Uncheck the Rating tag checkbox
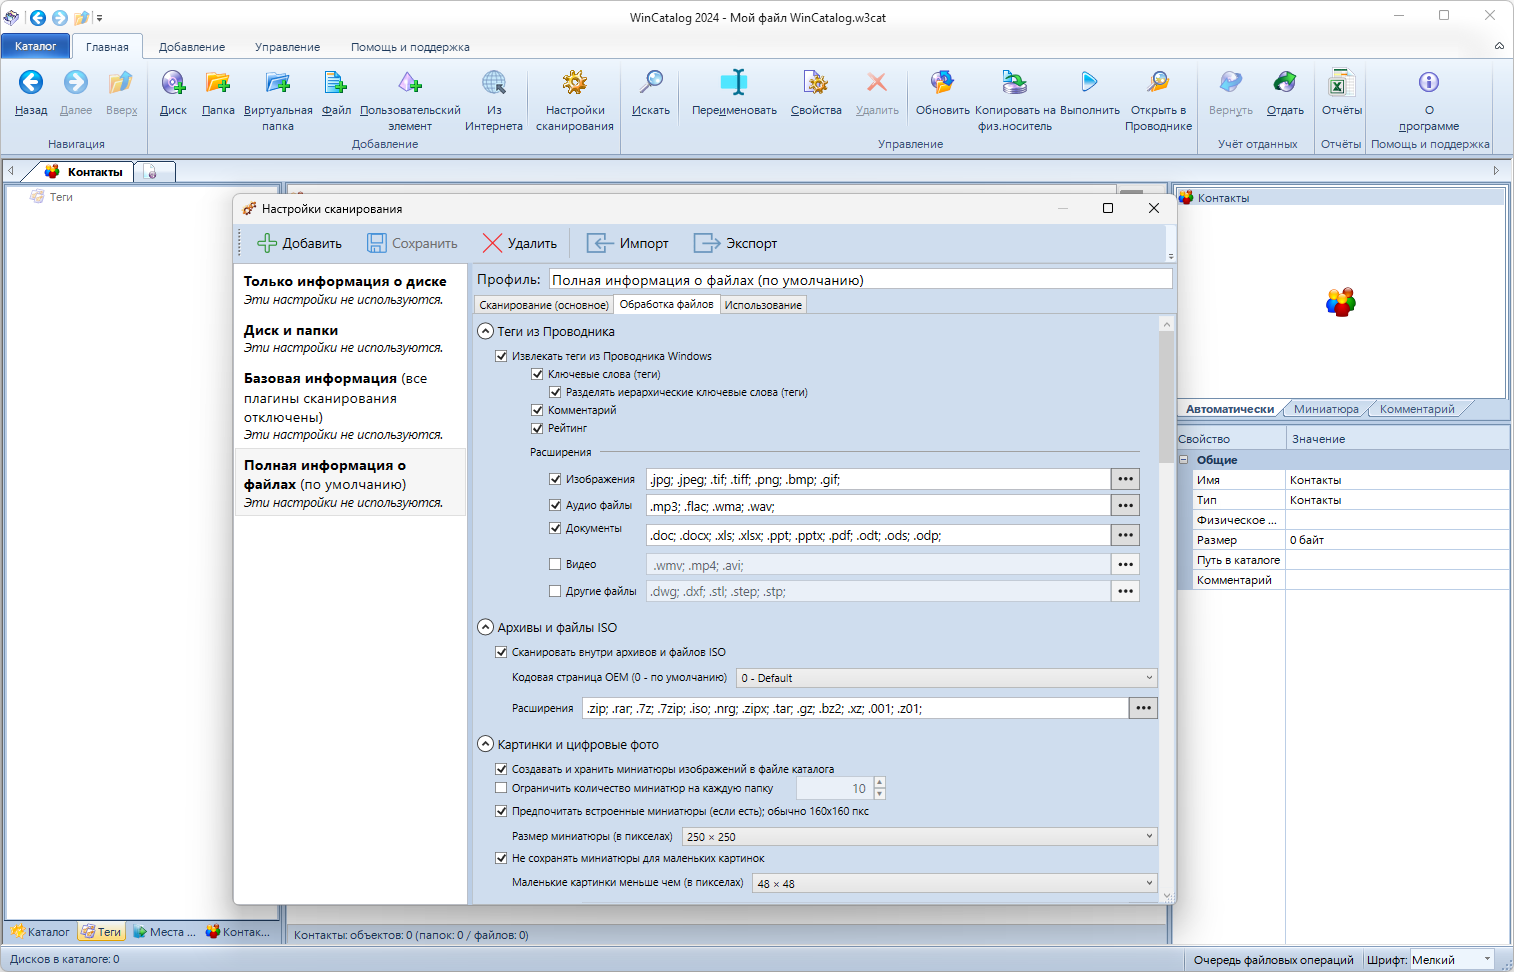The width and height of the screenshot is (1514, 972). click(537, 428)
